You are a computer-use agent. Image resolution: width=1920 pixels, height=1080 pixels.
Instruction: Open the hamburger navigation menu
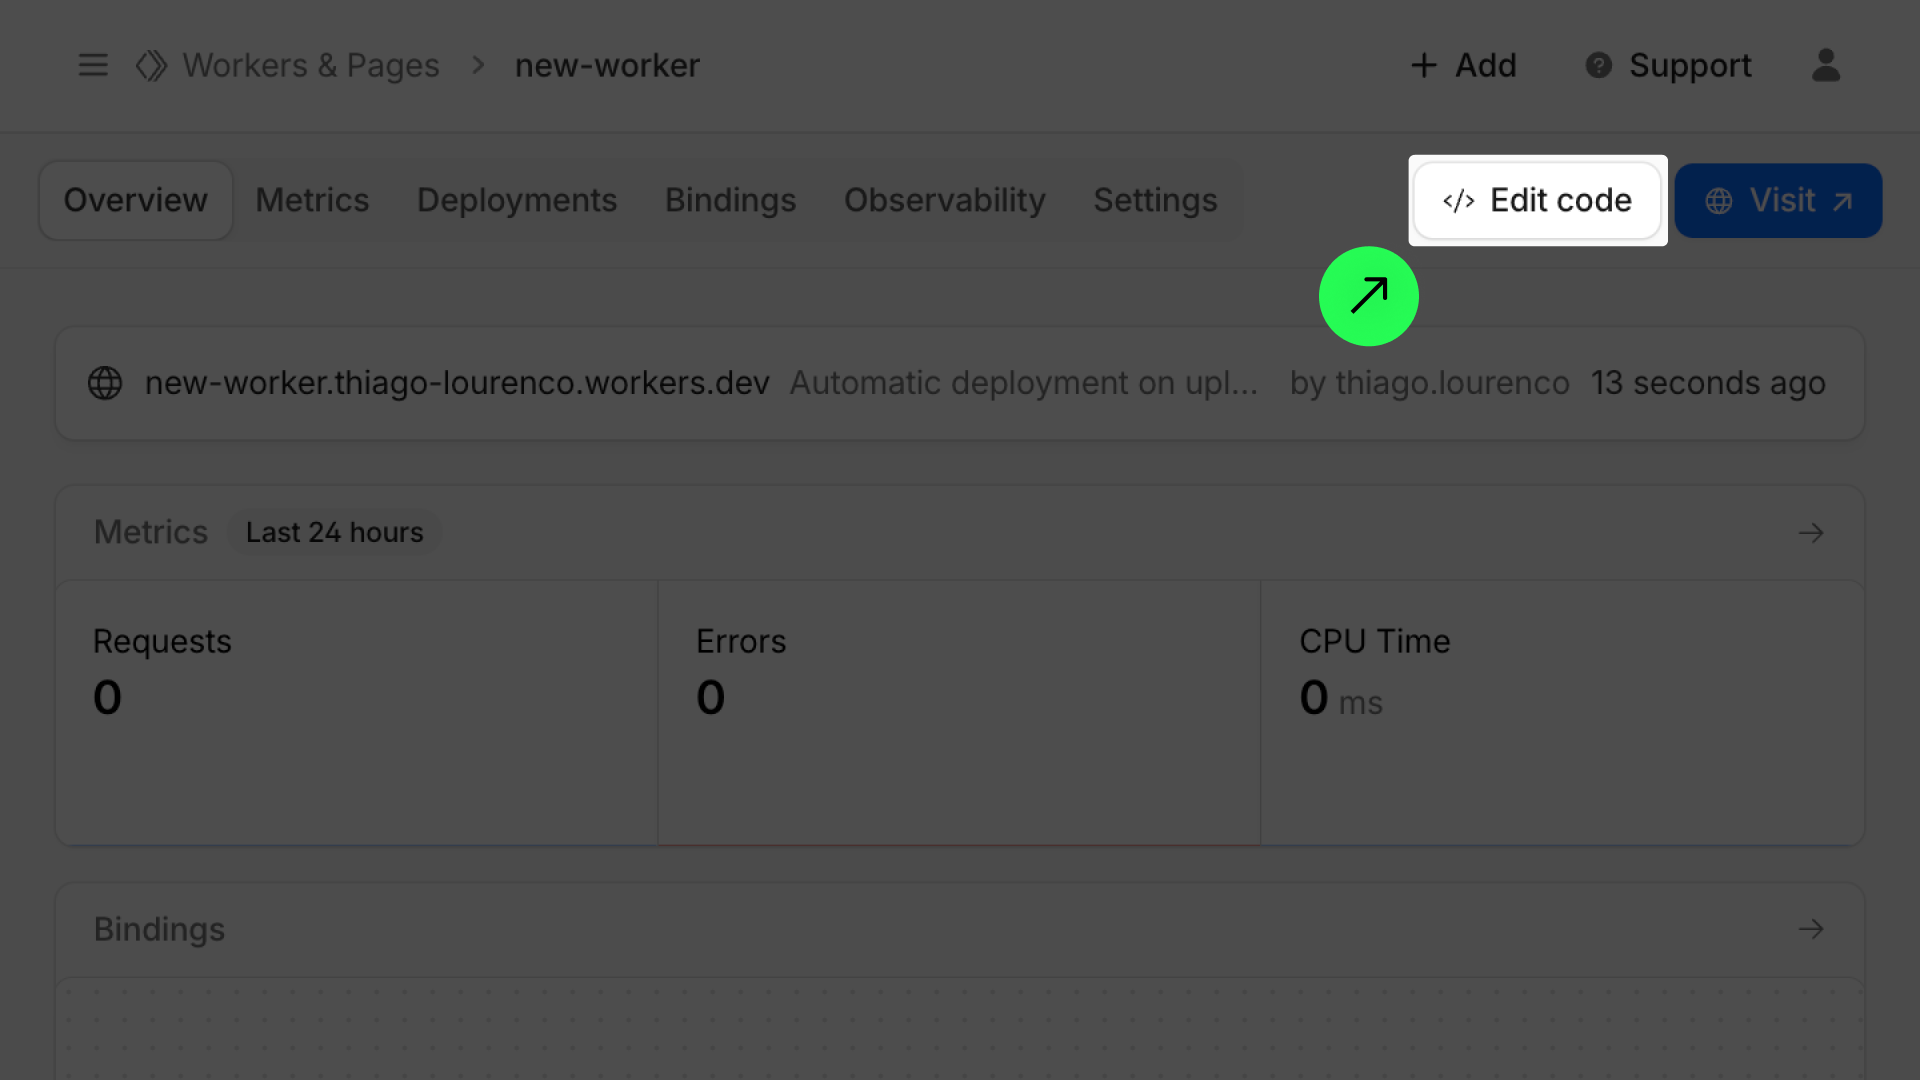(92, 64)
